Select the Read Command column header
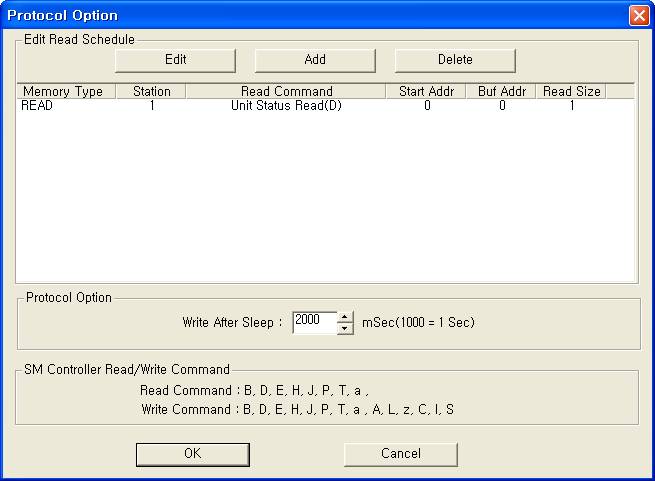Viewport: 655px width, 481px height. [286, 91]
